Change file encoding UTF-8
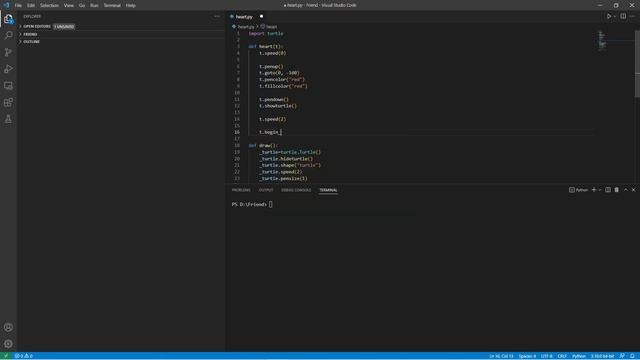The image size is (640, 360). click(x=547, y=356)
